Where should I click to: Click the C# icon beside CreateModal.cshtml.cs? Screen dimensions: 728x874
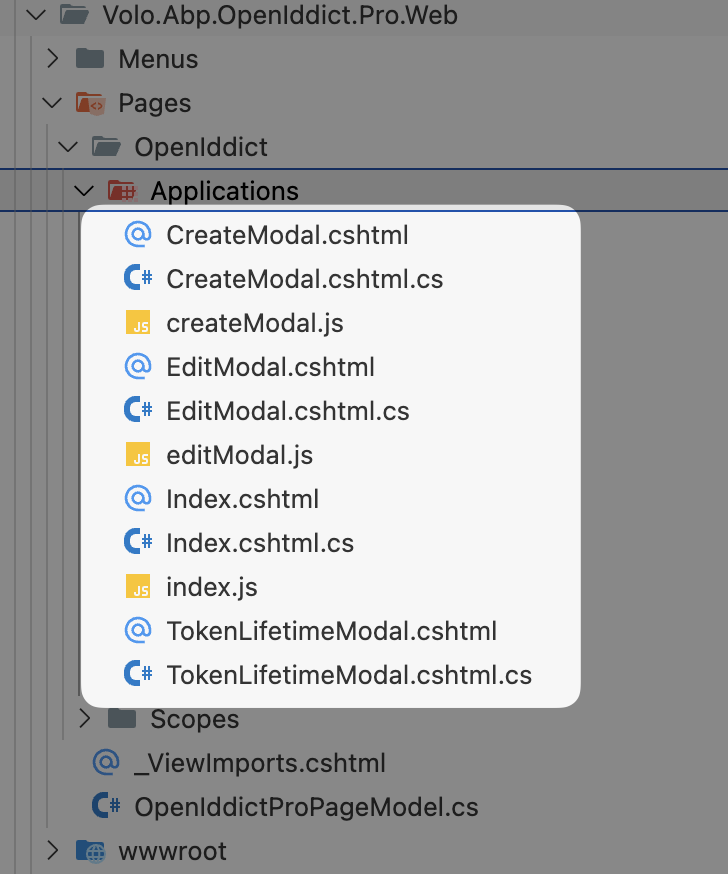pos(137,279)
